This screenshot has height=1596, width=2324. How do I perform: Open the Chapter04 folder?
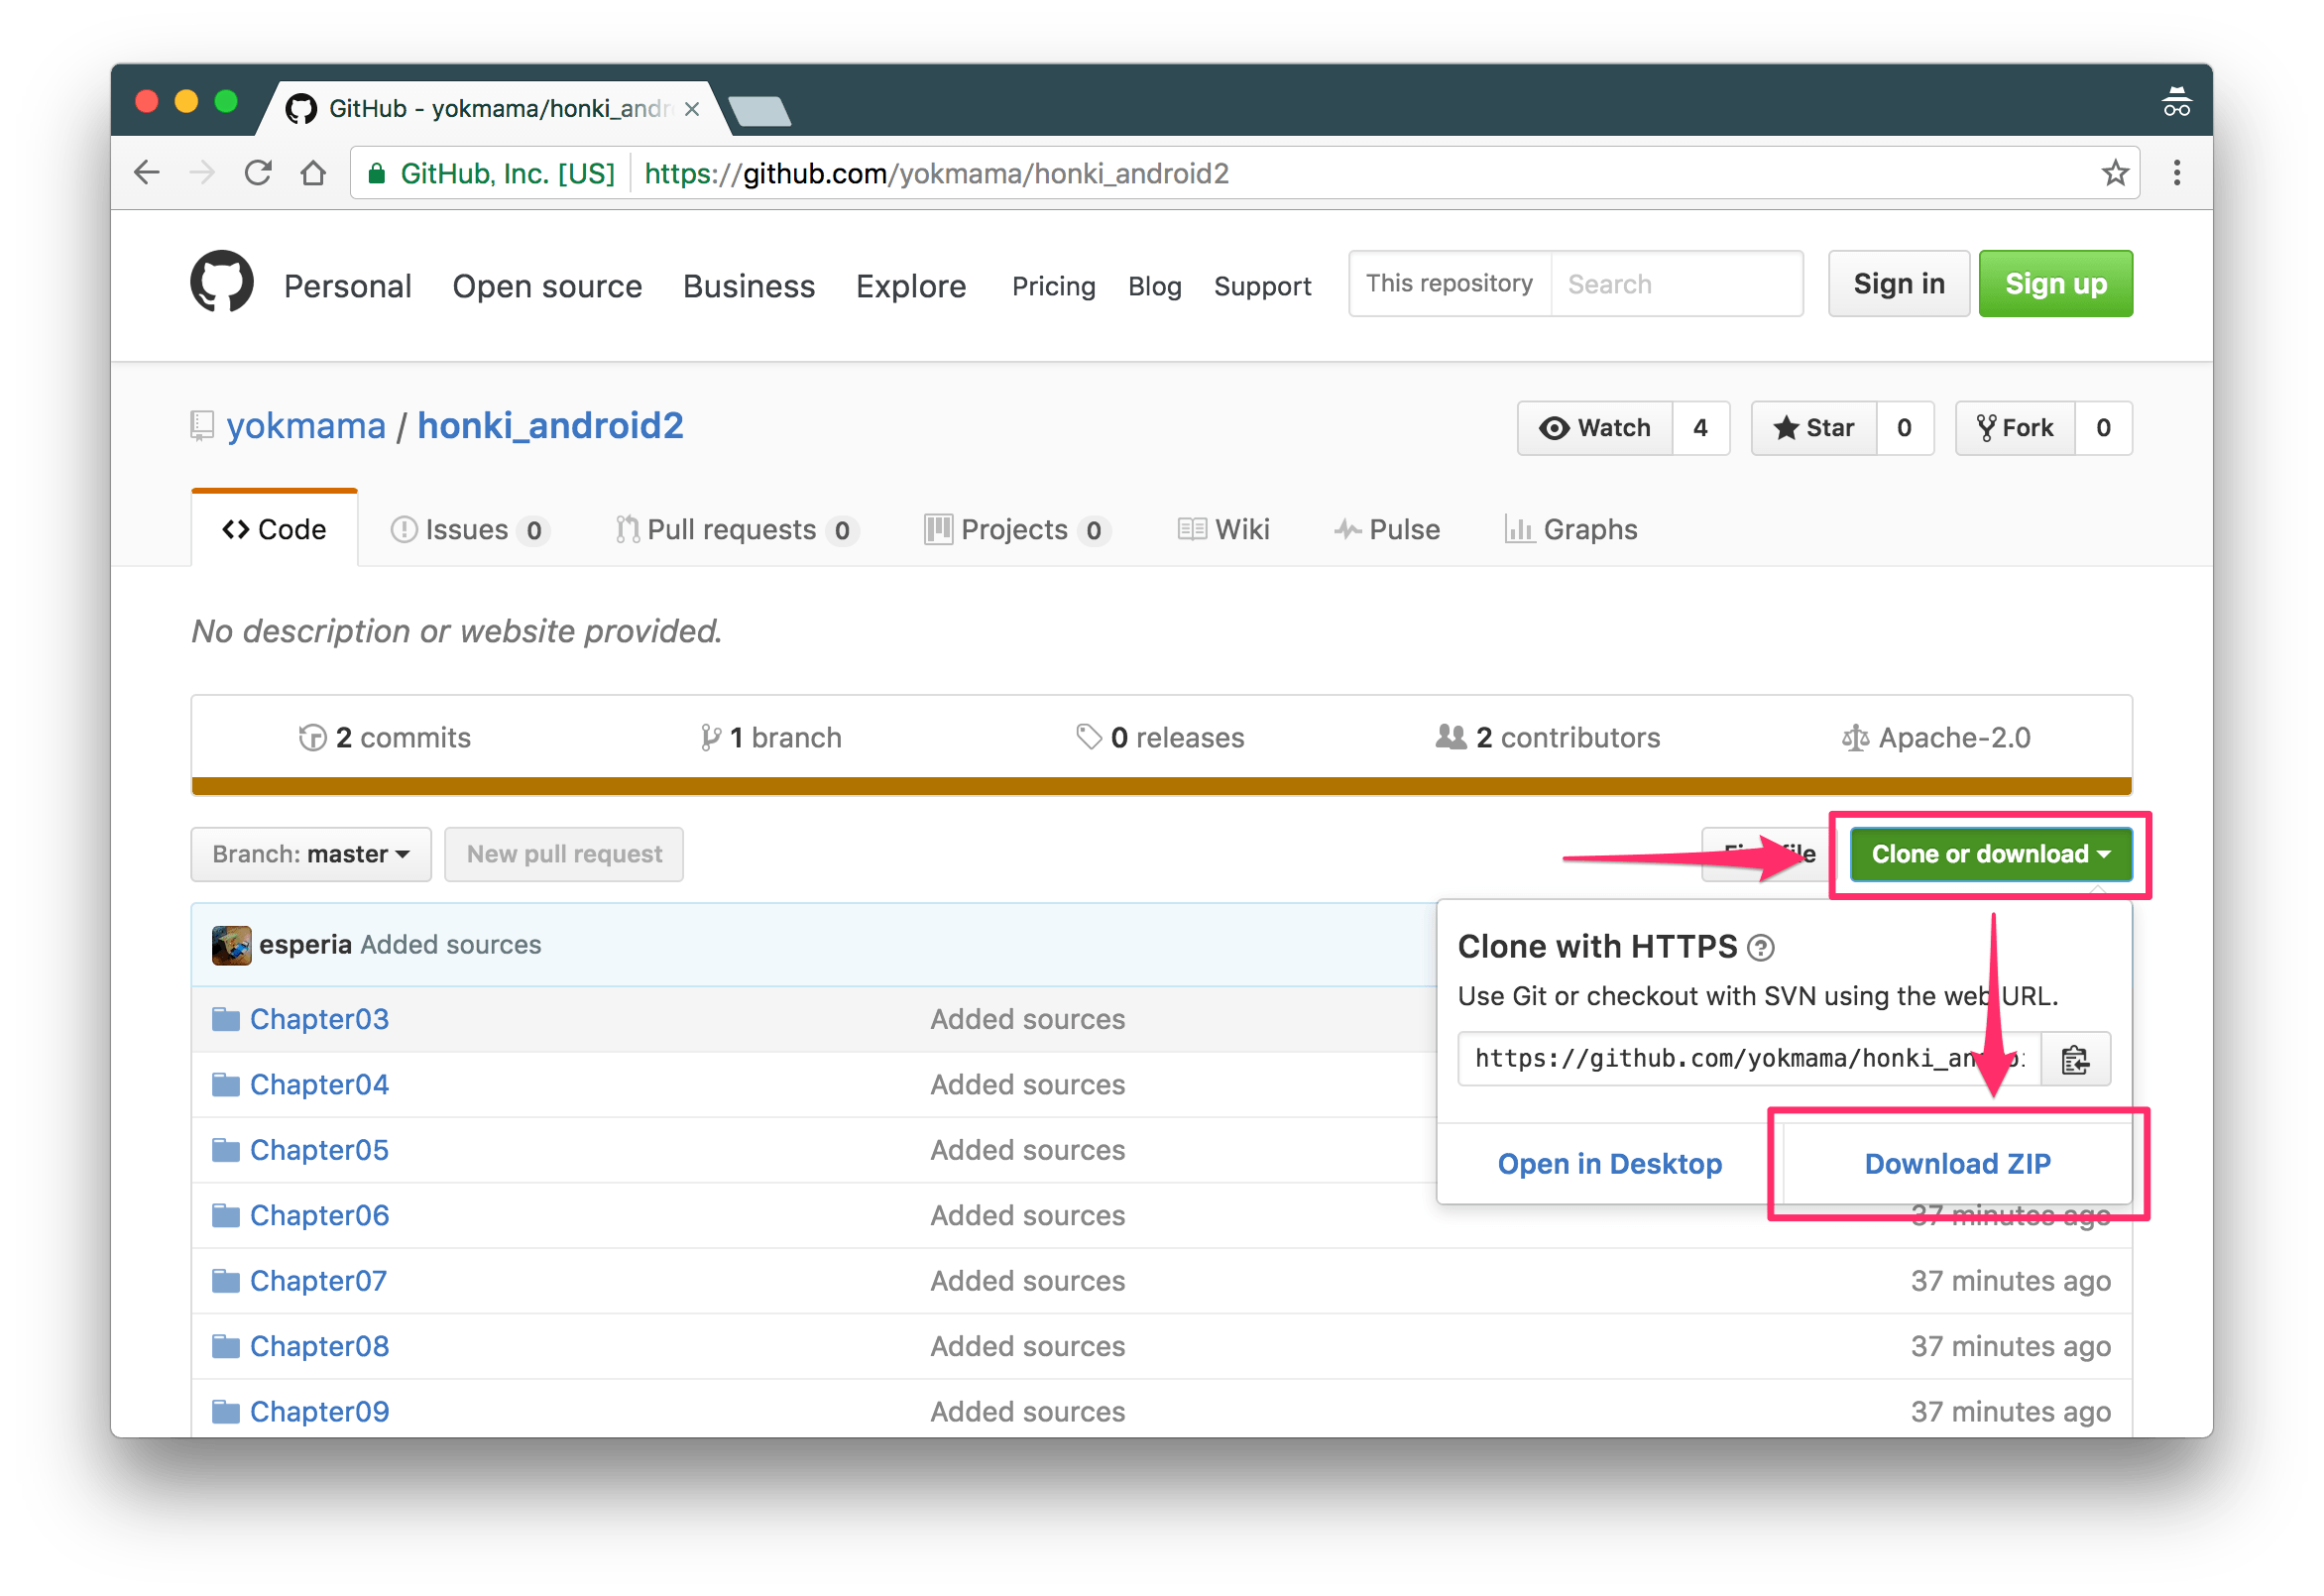coord(319,1084)
